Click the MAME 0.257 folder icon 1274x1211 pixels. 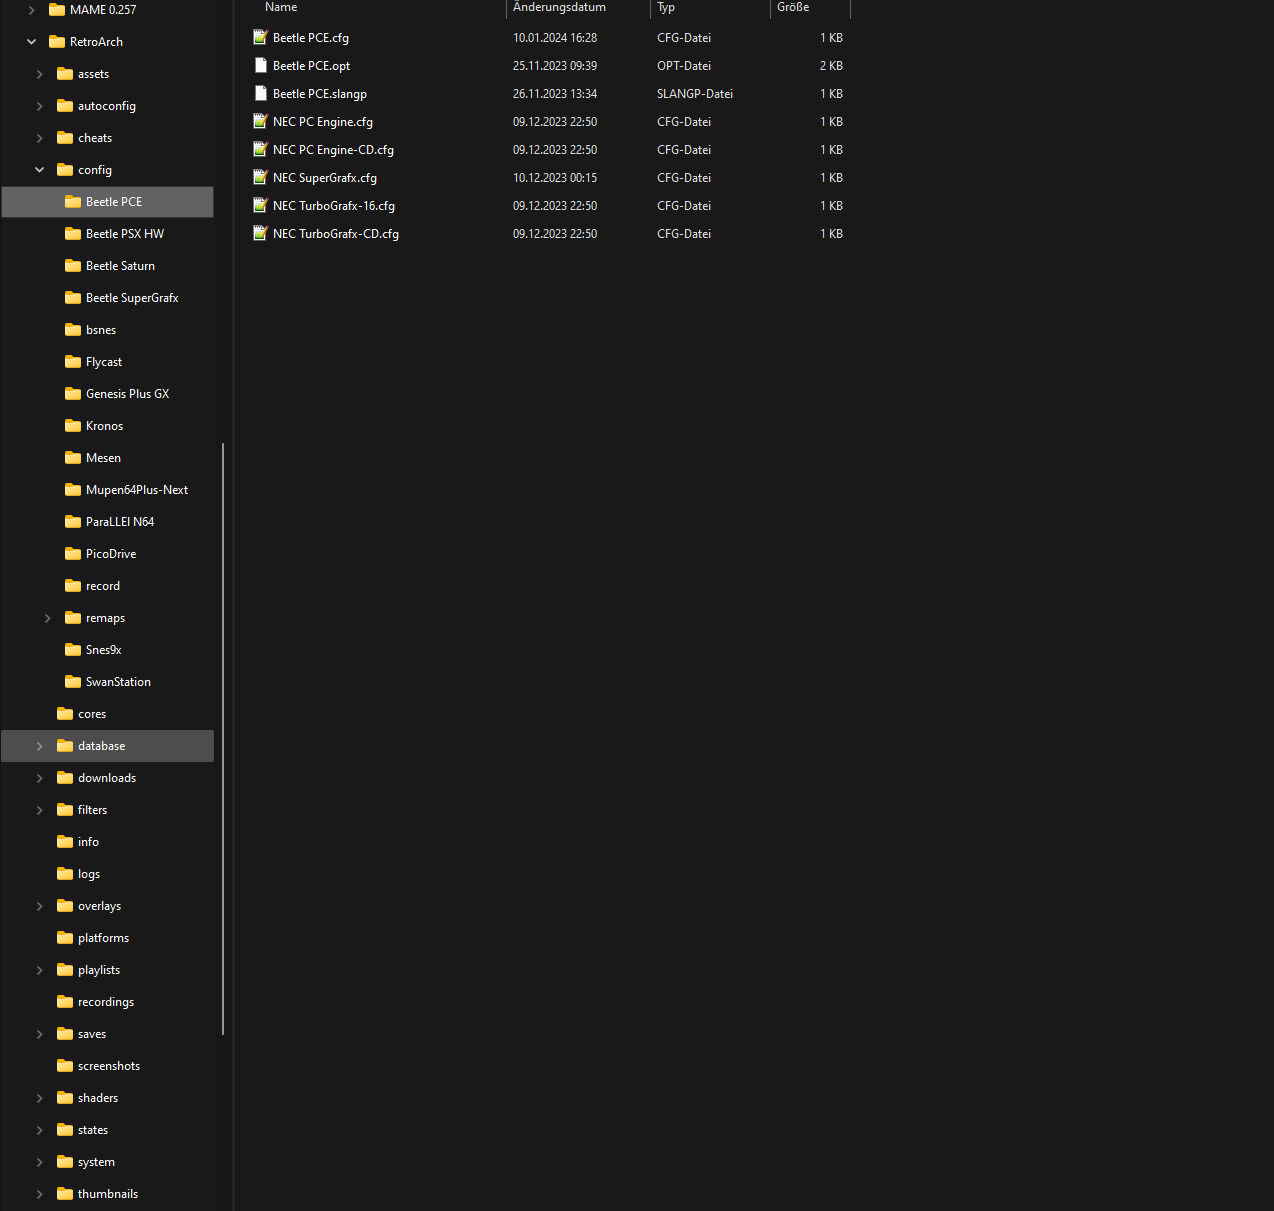pos(57,10)
